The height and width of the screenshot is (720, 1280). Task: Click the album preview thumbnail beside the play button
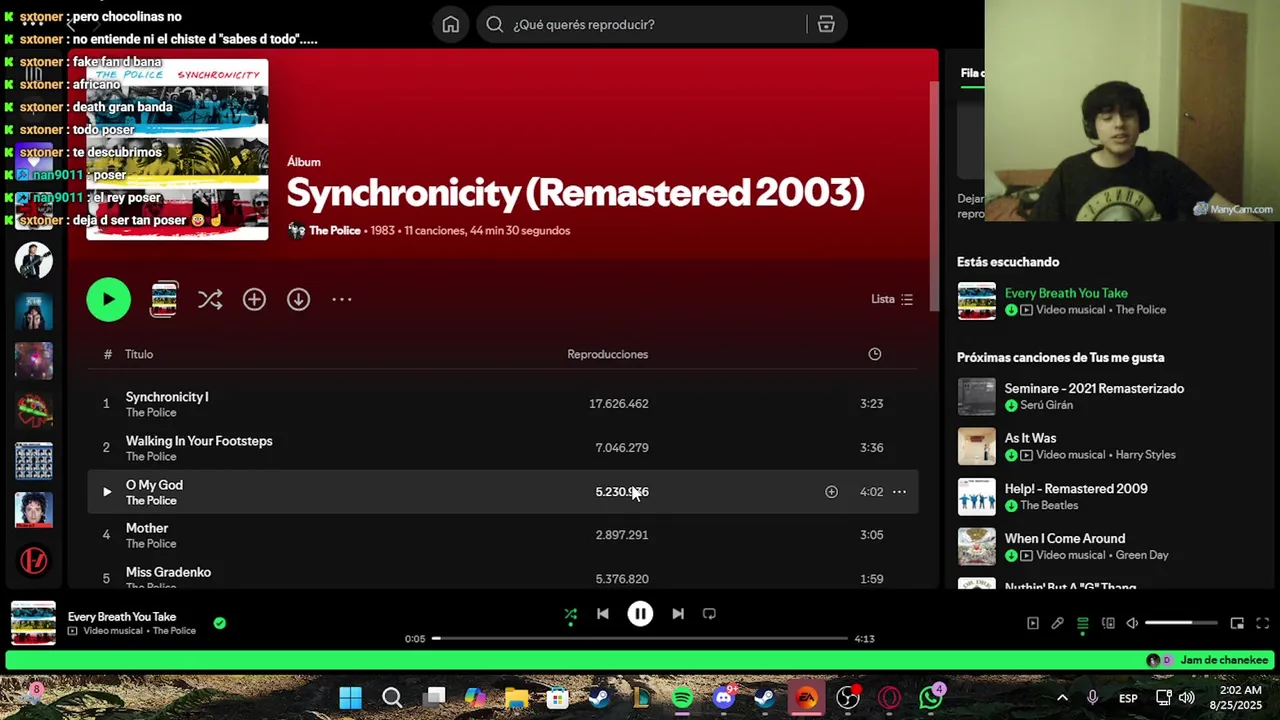click(164, 299)
